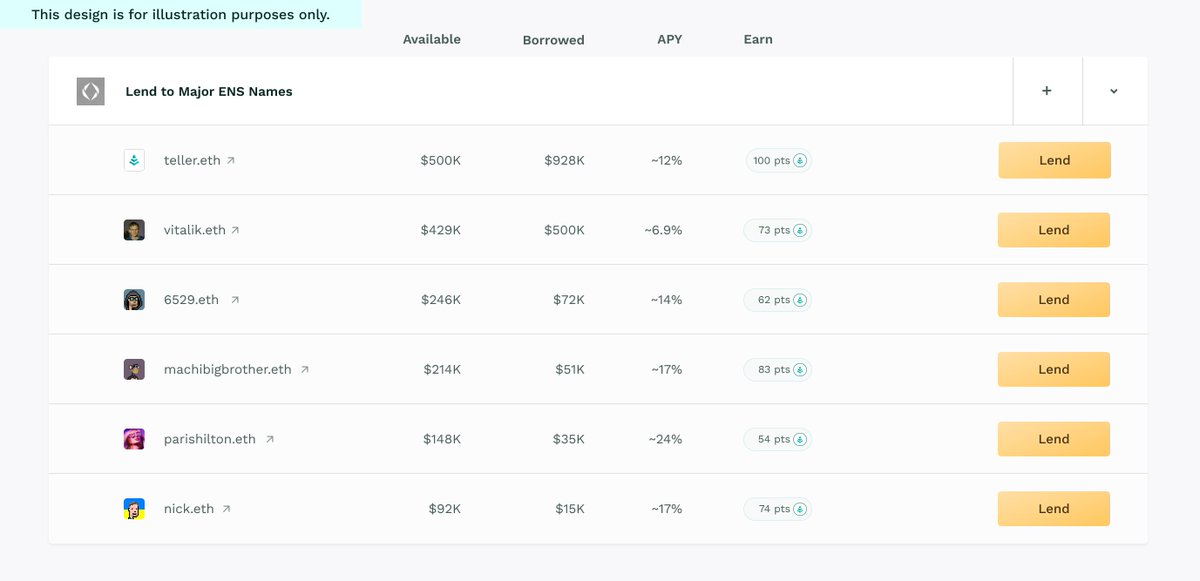Image resolution: width=1200 pixels, height=581 pixels.
Task: Click machibigbrother.eth's avatar image
Action: pyautogui.click(x=134, y=368)
